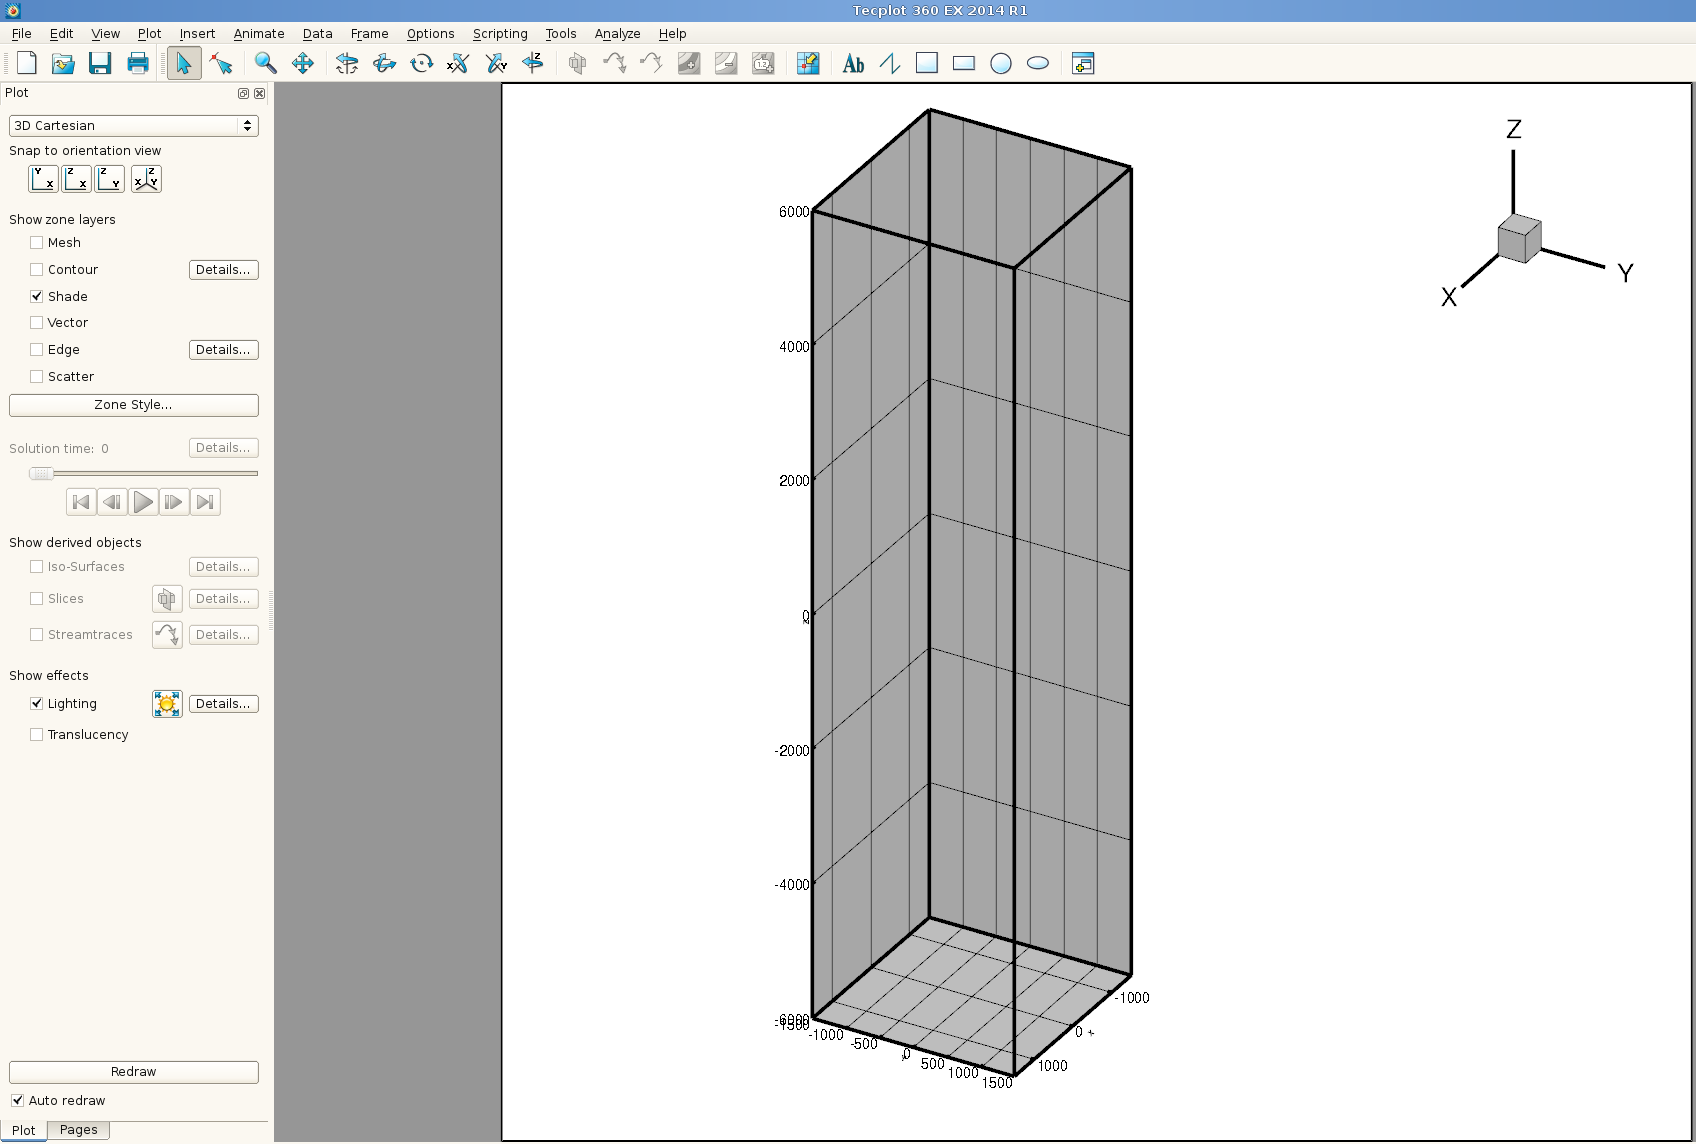The width and height of the screenshot is (1696, 1144).
Task: Click the Print icon in toolbar
Action: pyautogui.click(x=138, y=64)
